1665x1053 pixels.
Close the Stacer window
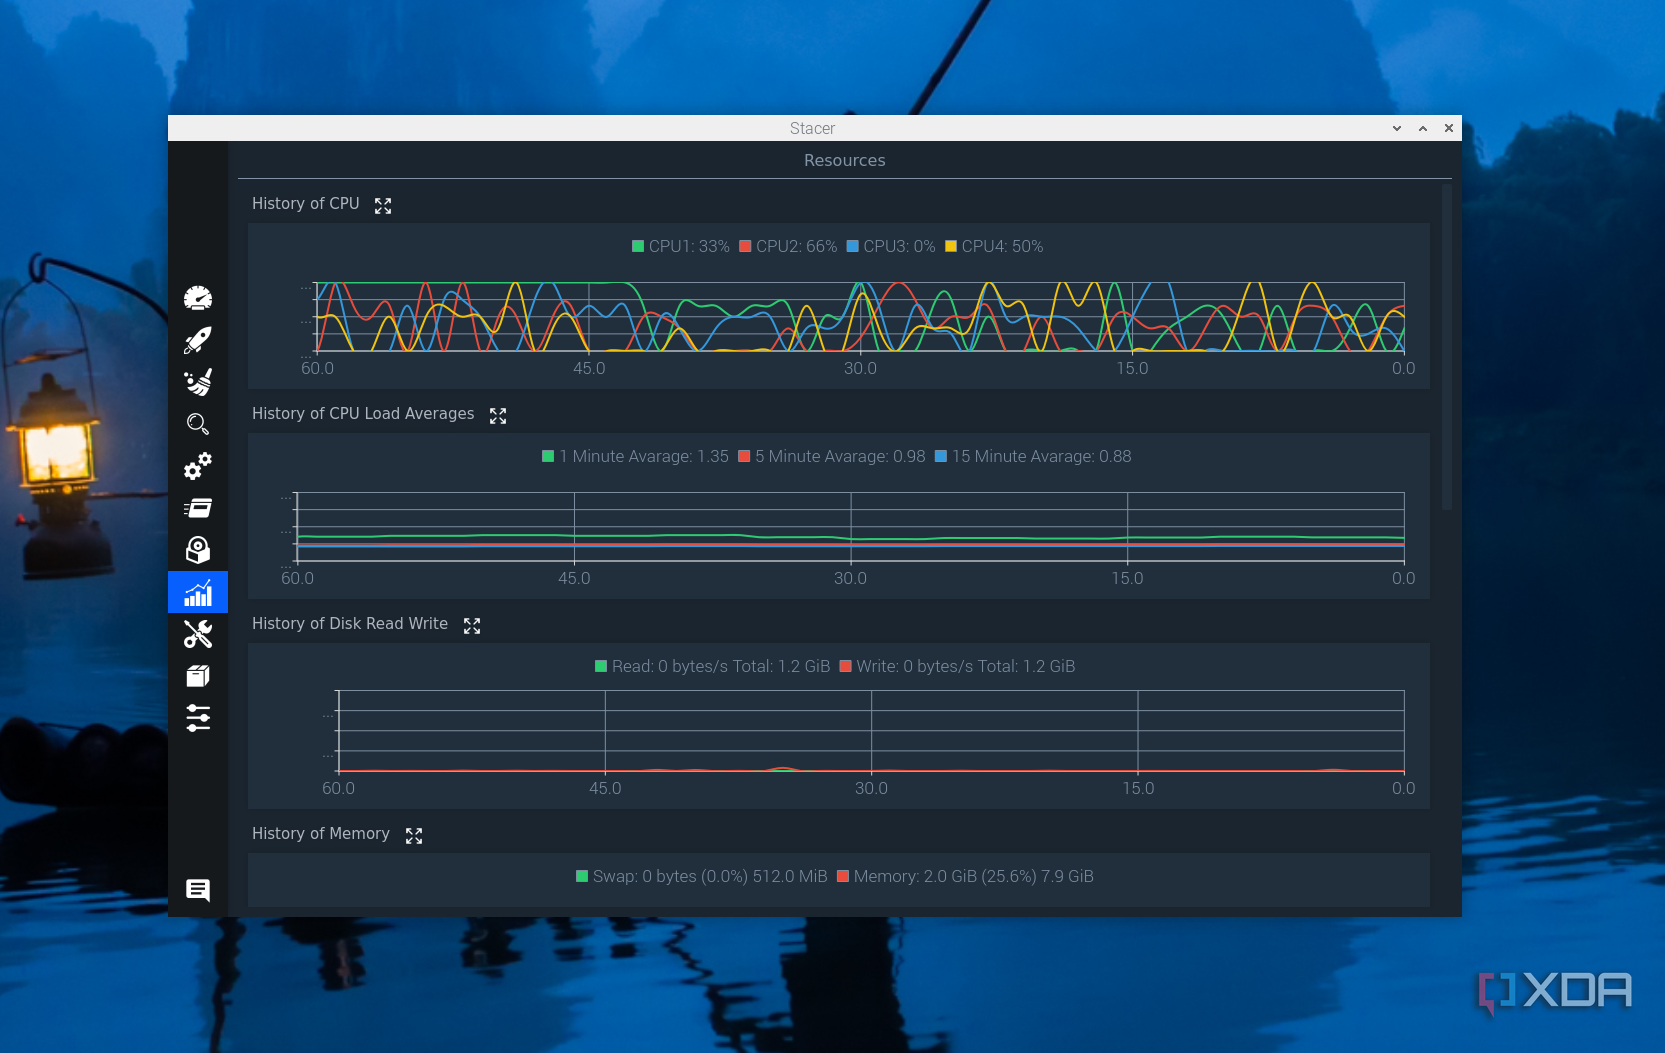(1449, 128)
